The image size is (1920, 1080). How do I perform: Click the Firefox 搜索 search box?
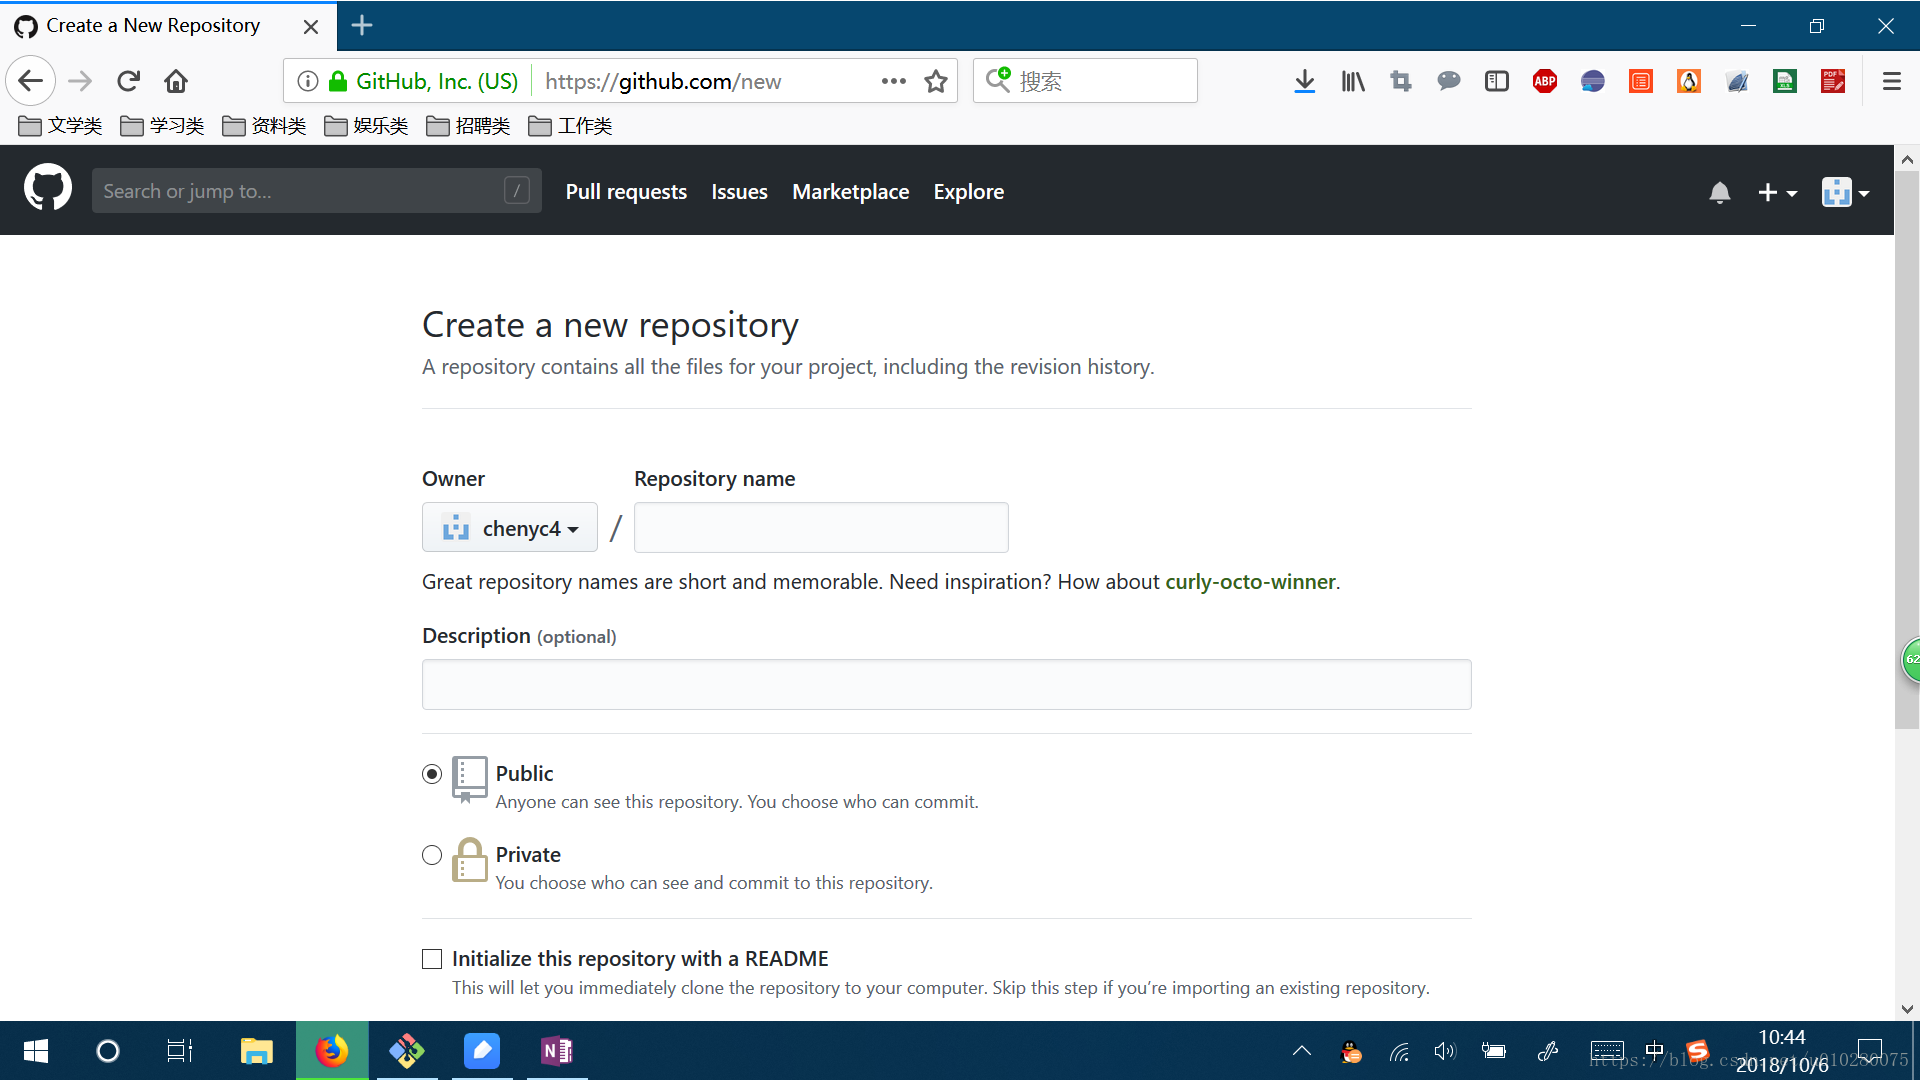tap(1085, 81)
